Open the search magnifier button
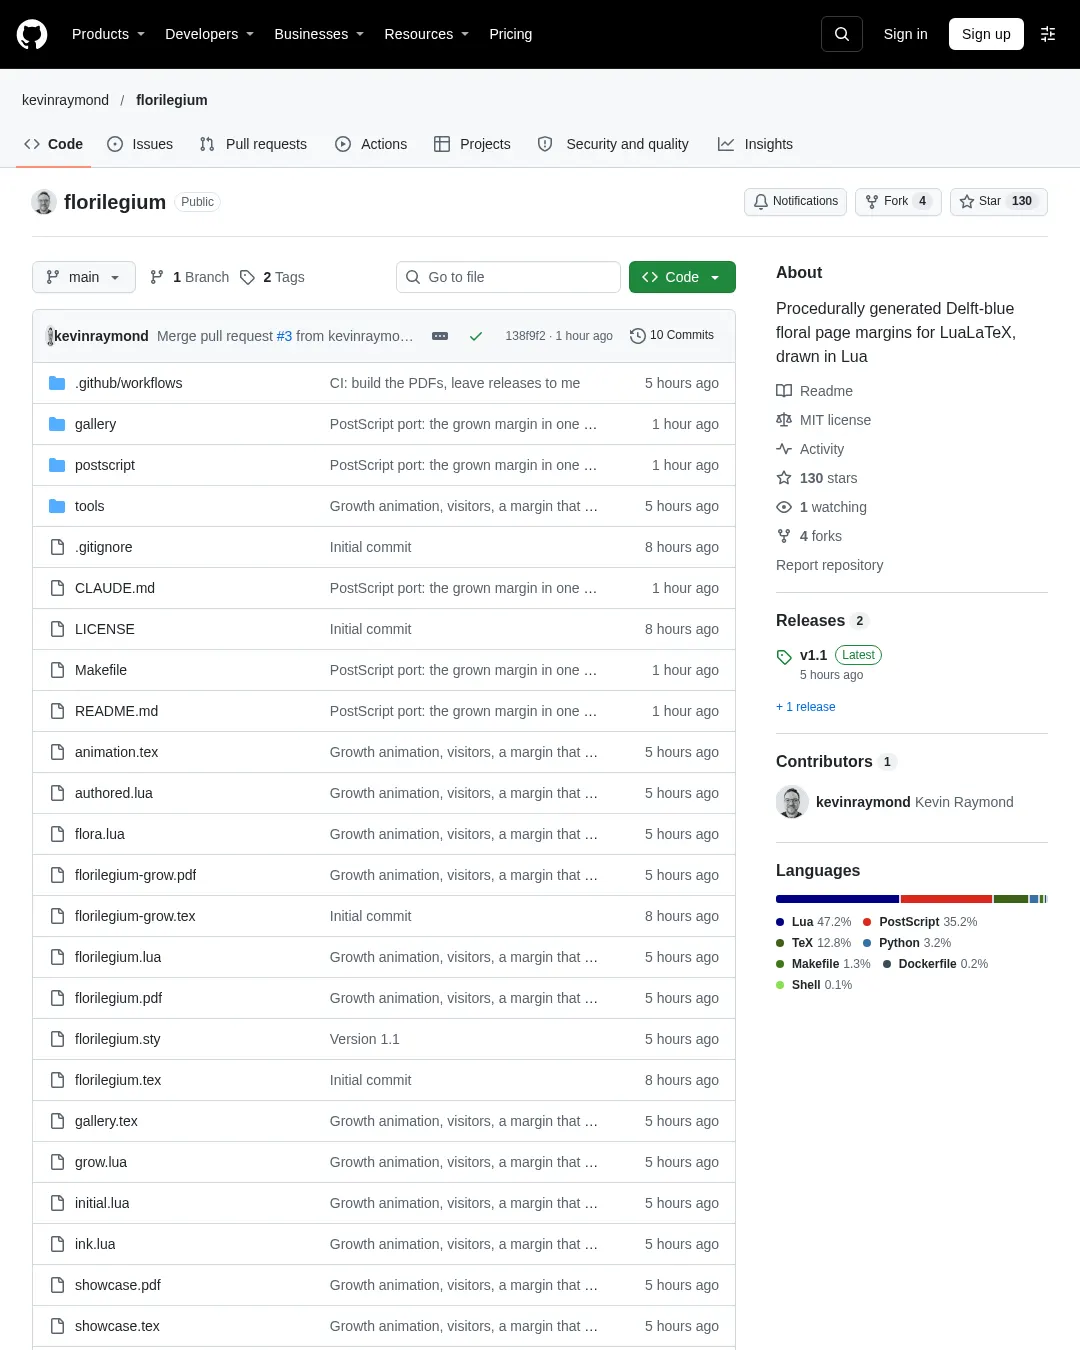The height and width of the screenshot is (1350, 1080). 842,34
